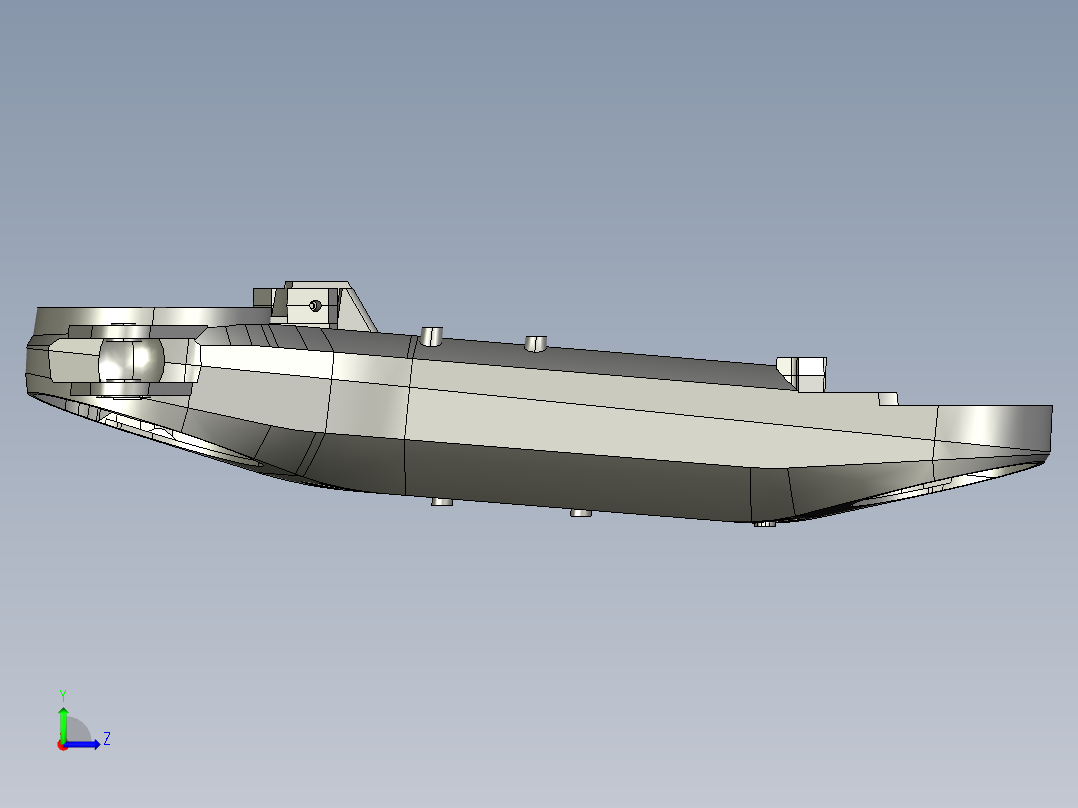Viewport: 1078px width, 808px height.
Task: Click the small gray block left of bracket
Action: click(x=263, y=298)
